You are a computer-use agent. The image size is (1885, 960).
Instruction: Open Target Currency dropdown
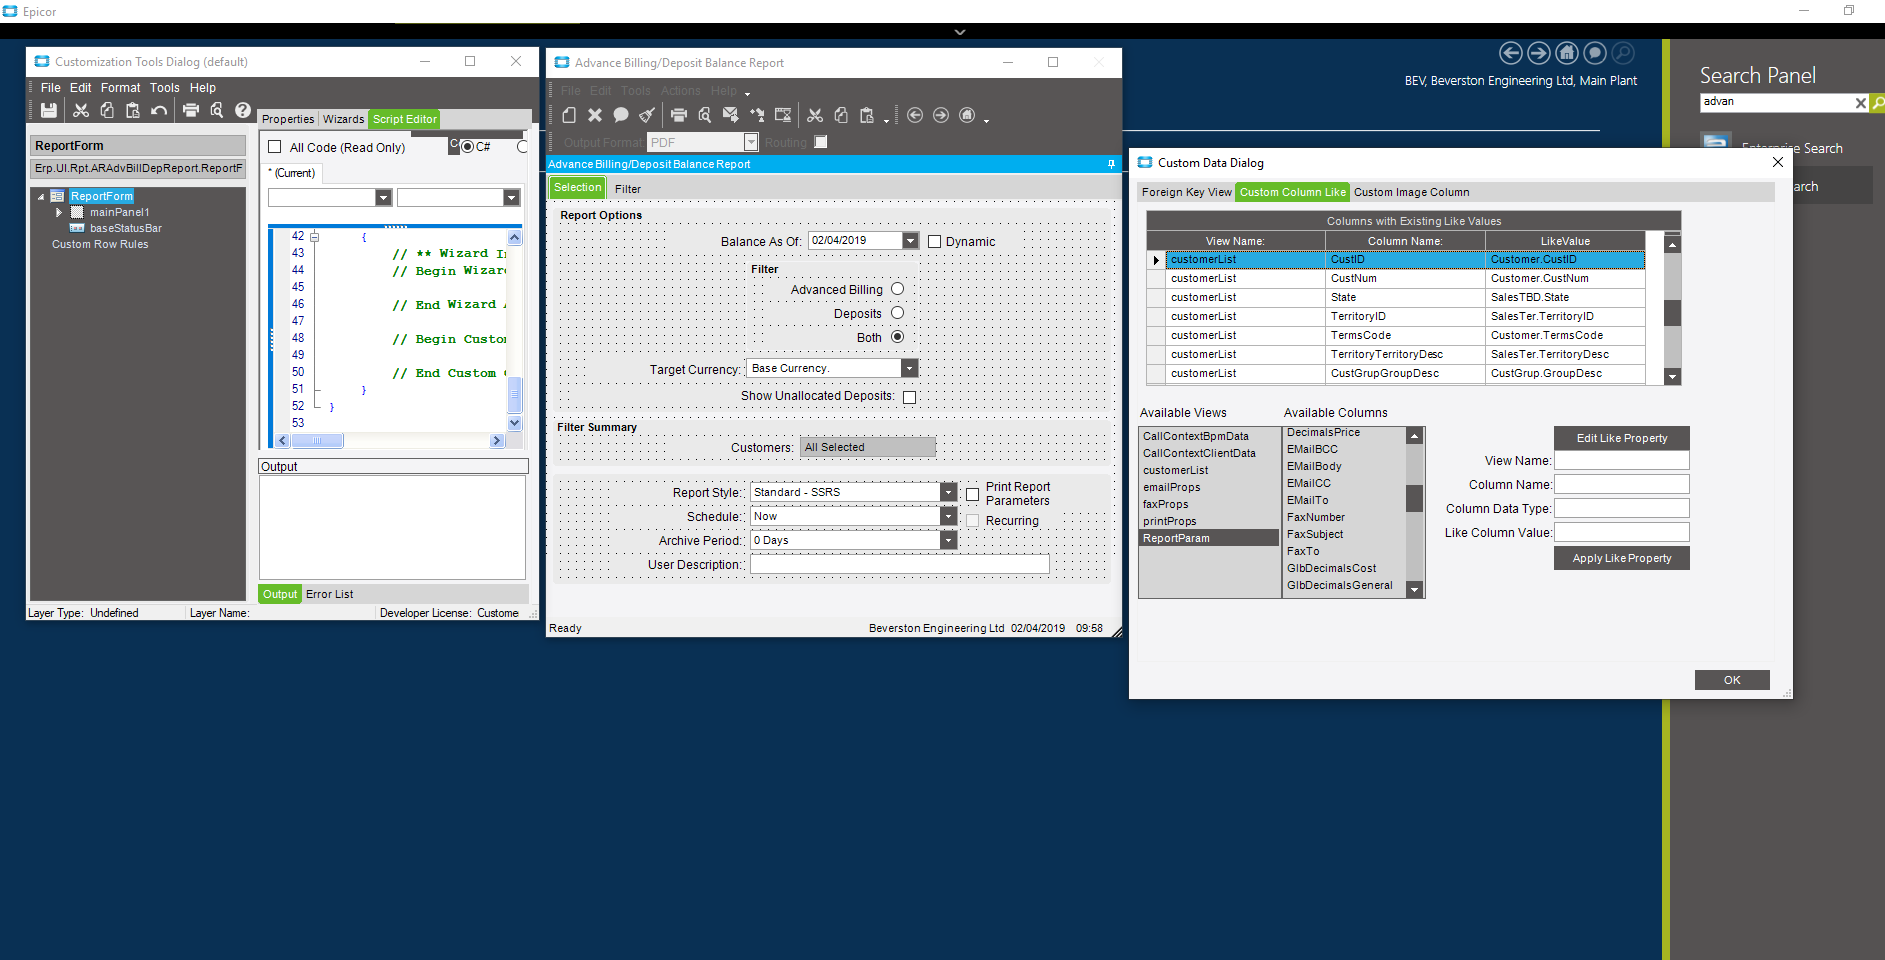[x=909, y=368]
